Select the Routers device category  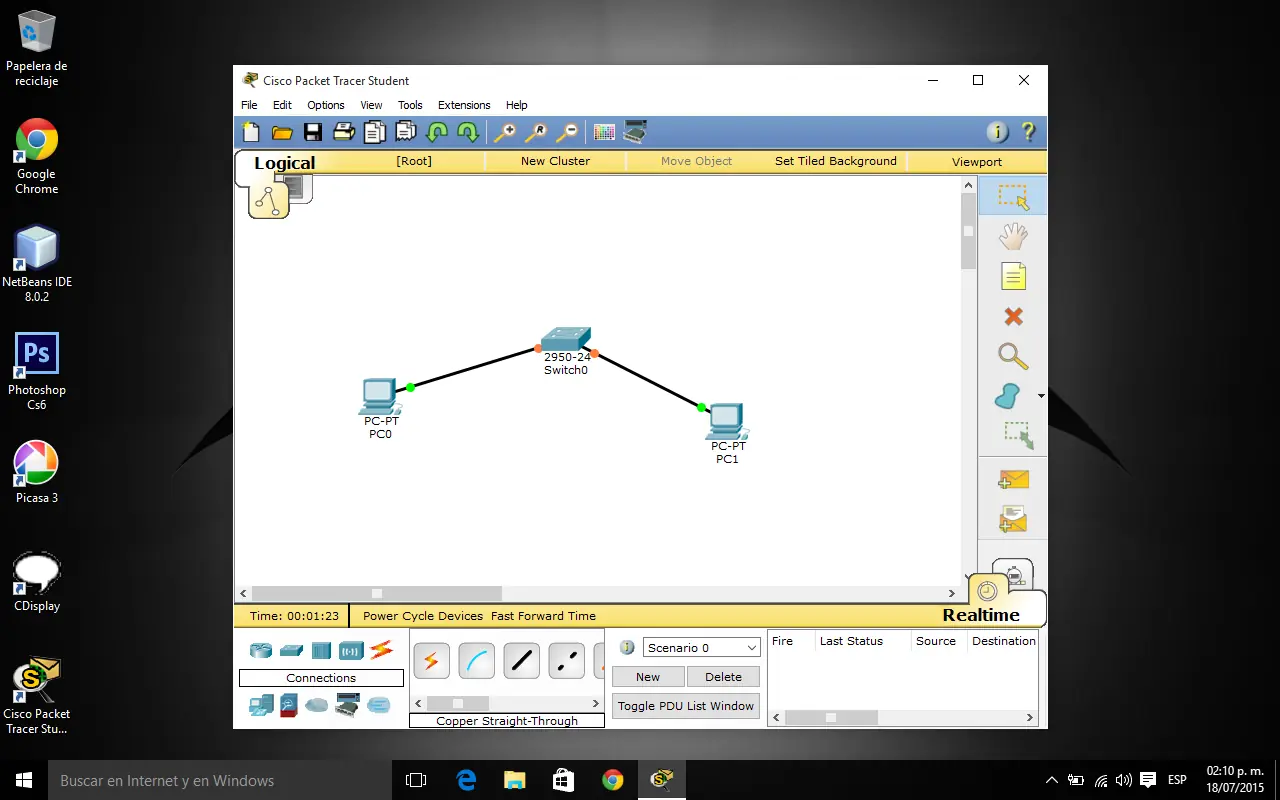tap(261, 651)
